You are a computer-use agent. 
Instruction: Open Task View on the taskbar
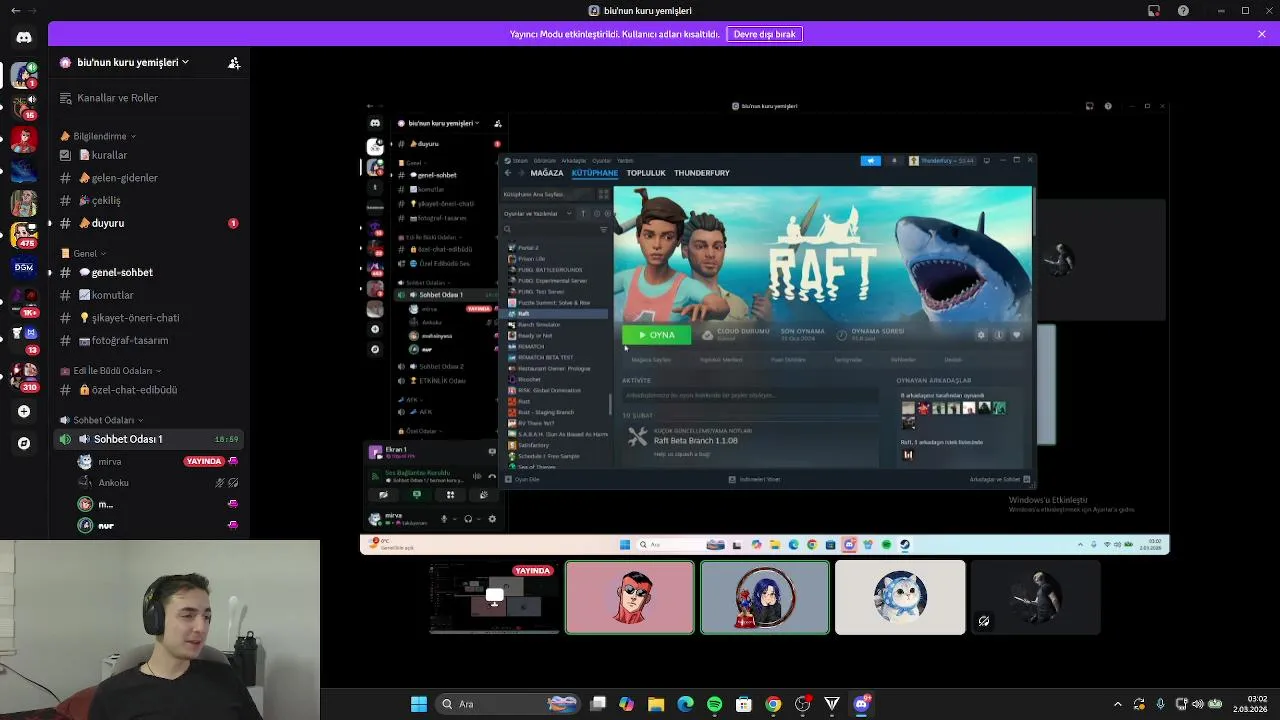click(x=598, y=704)
